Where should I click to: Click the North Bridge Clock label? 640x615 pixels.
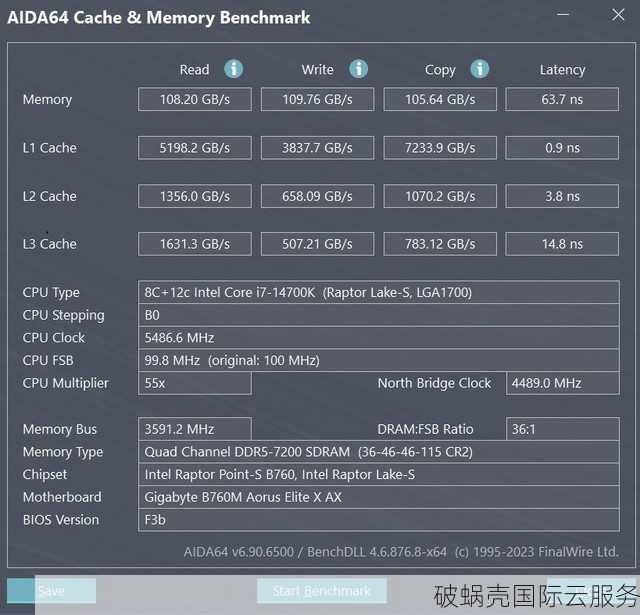pyautogui.click(x=434, y=383)
